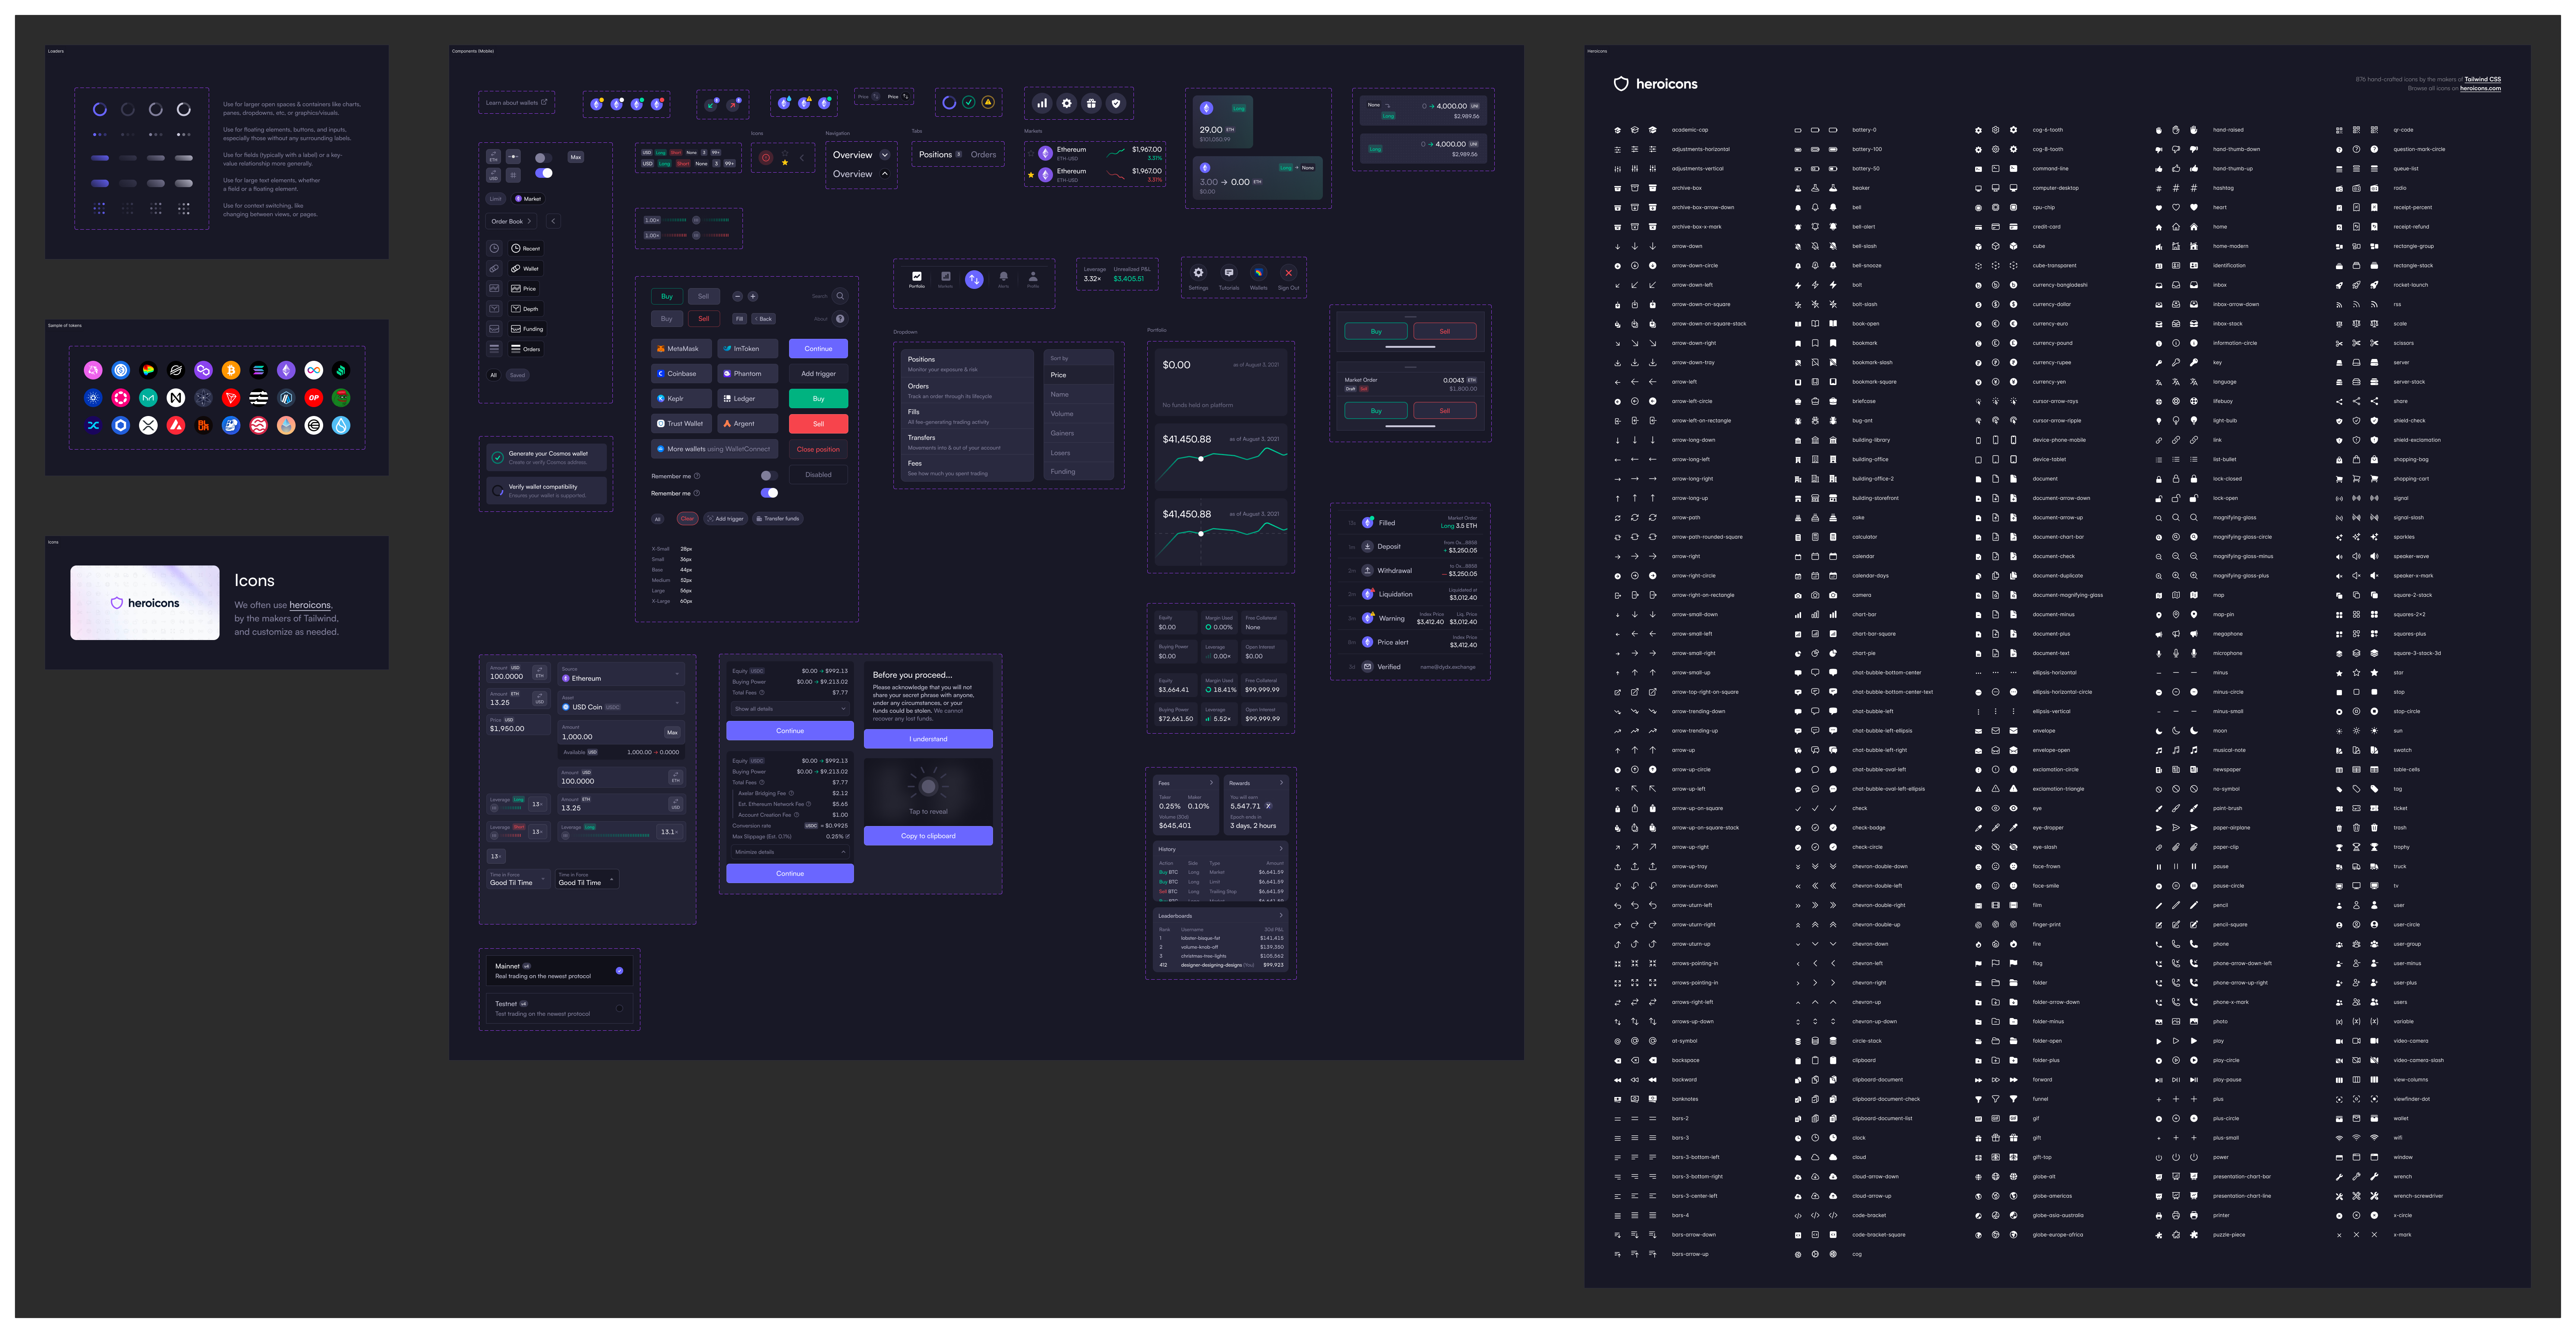Select the Testnet v4 radio option
The image size is (2576, 1333).
559,1009
